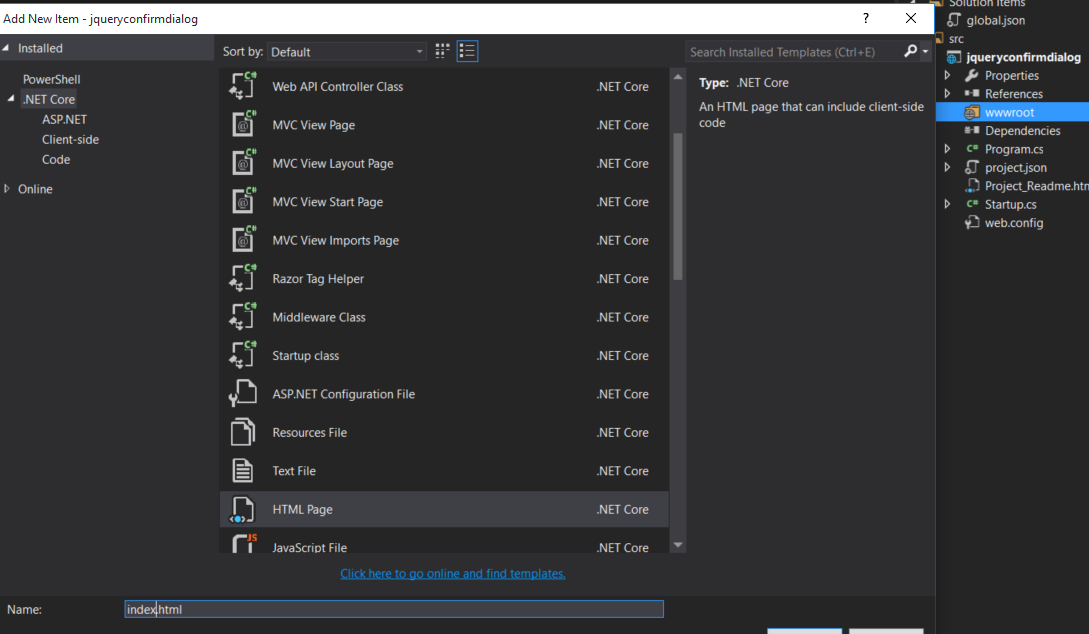Click the Text File row text

coord(294,471)
